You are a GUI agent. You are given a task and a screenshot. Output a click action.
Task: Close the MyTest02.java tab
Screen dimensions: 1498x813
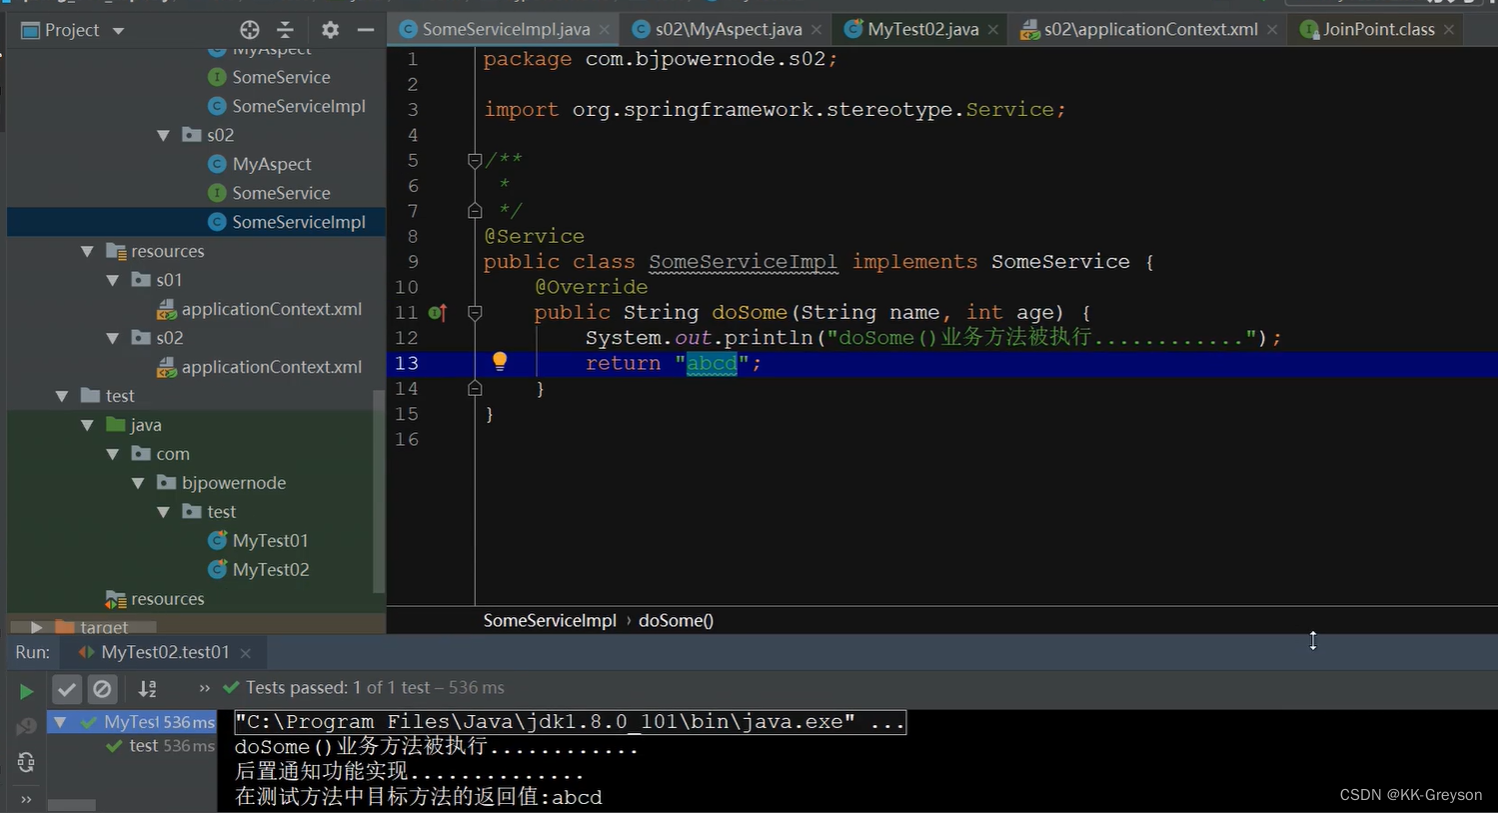coord(993,30)
